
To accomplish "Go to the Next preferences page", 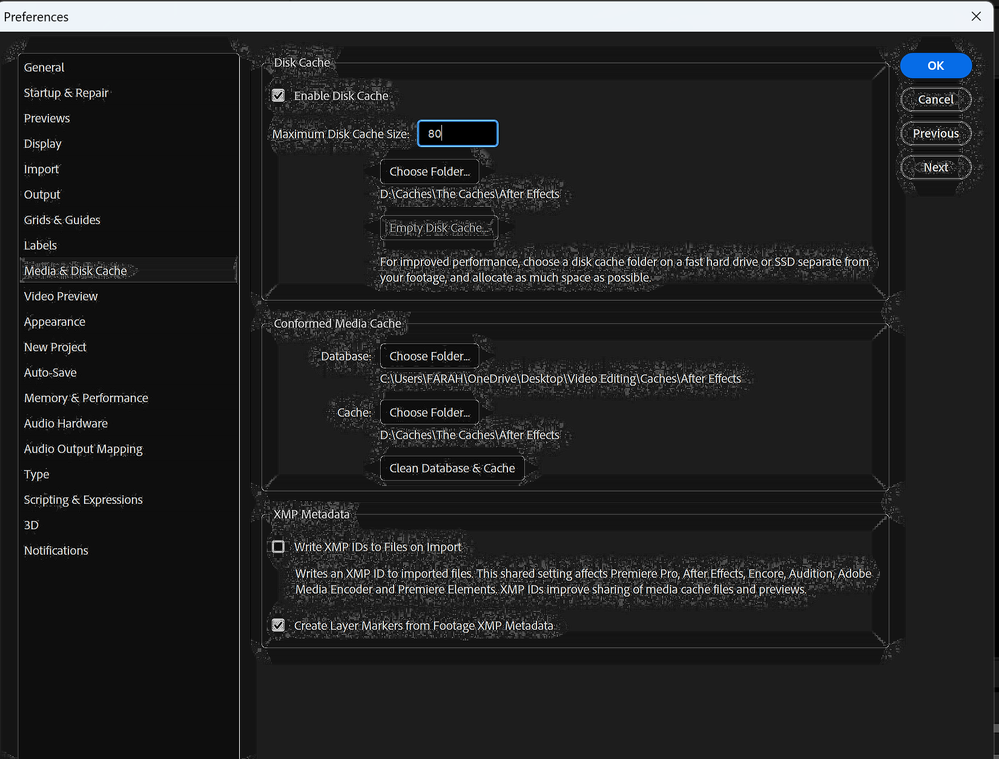I will [935, 167].
